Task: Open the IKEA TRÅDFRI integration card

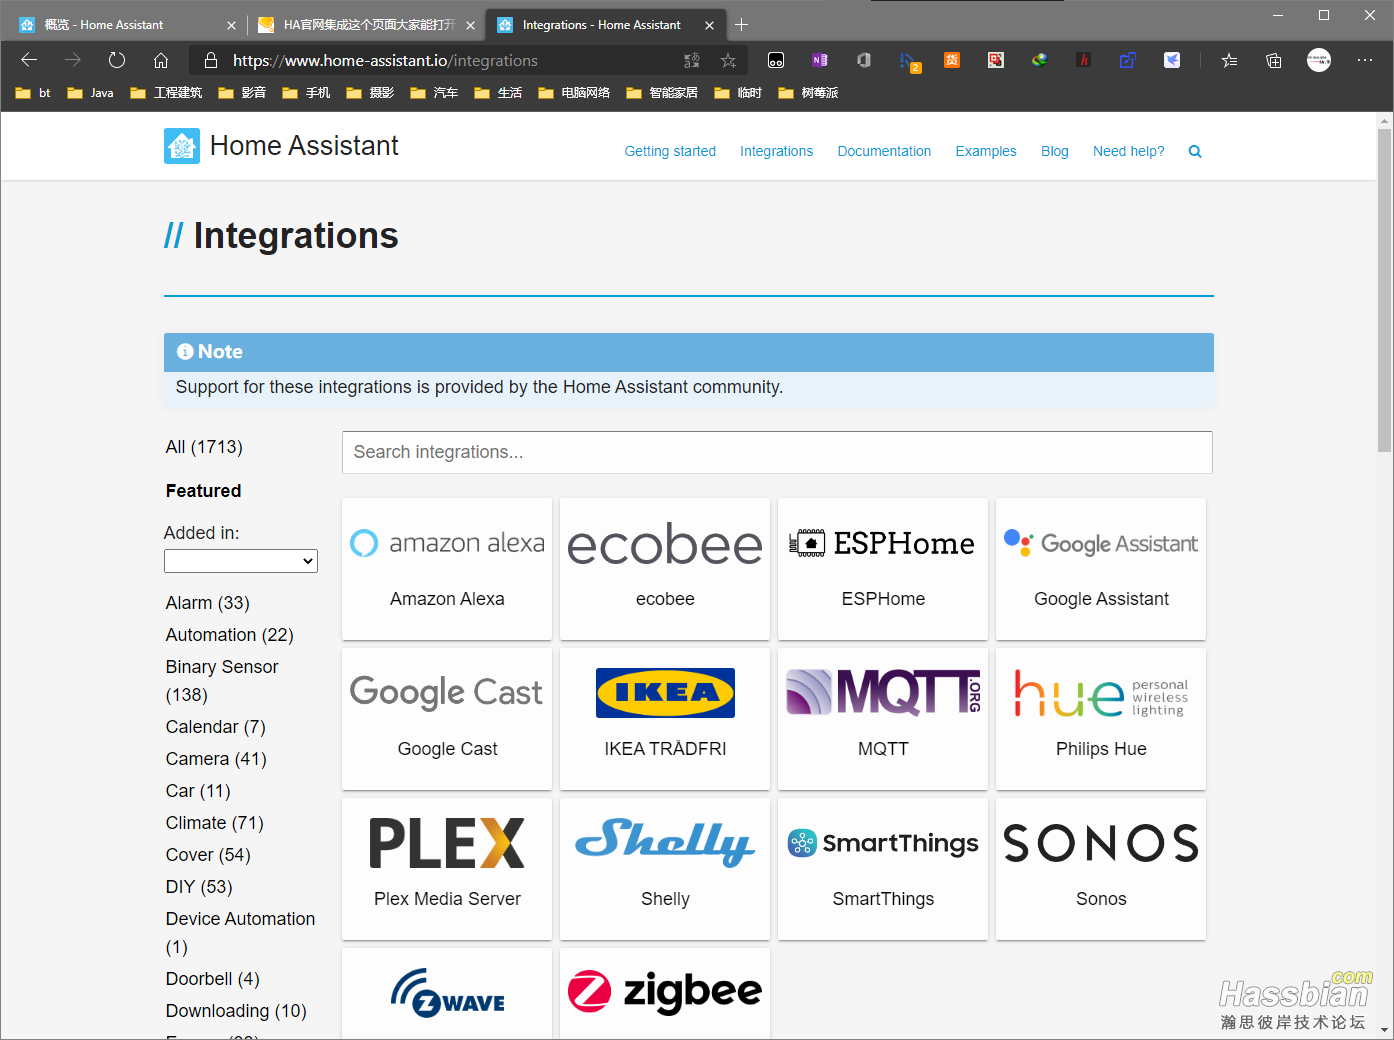Action: (x=665, y=719)
